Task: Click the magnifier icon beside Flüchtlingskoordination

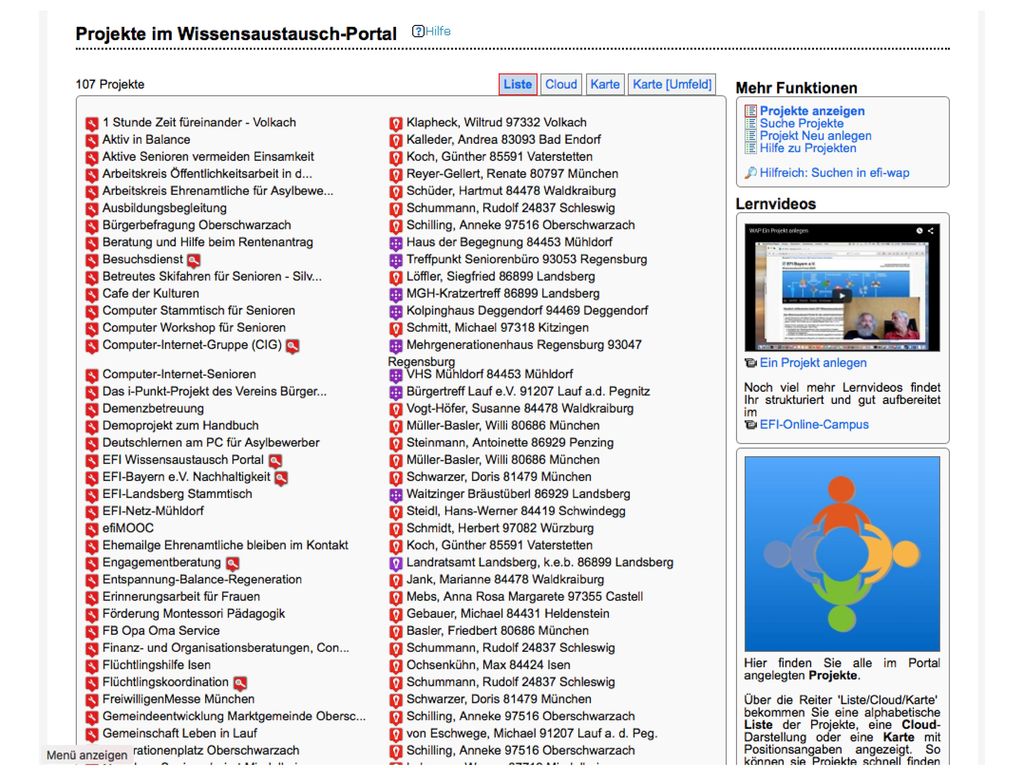Action: (240, 683)
